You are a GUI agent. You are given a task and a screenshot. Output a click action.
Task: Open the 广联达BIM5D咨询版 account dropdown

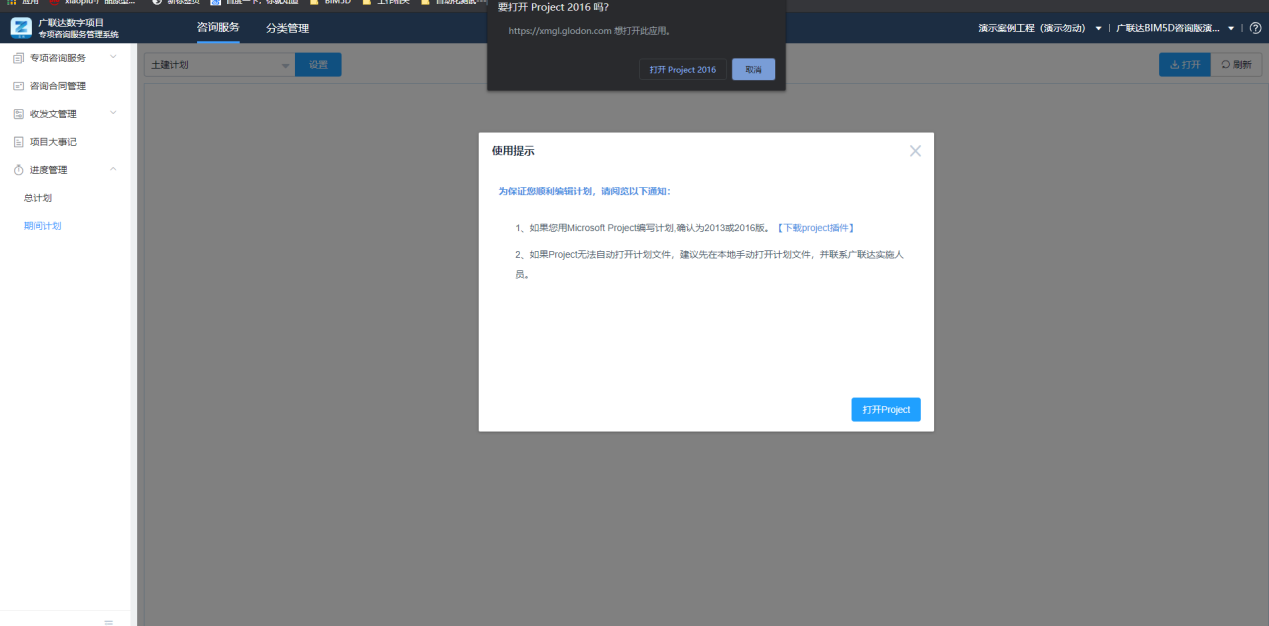(x=1175, y=28)
